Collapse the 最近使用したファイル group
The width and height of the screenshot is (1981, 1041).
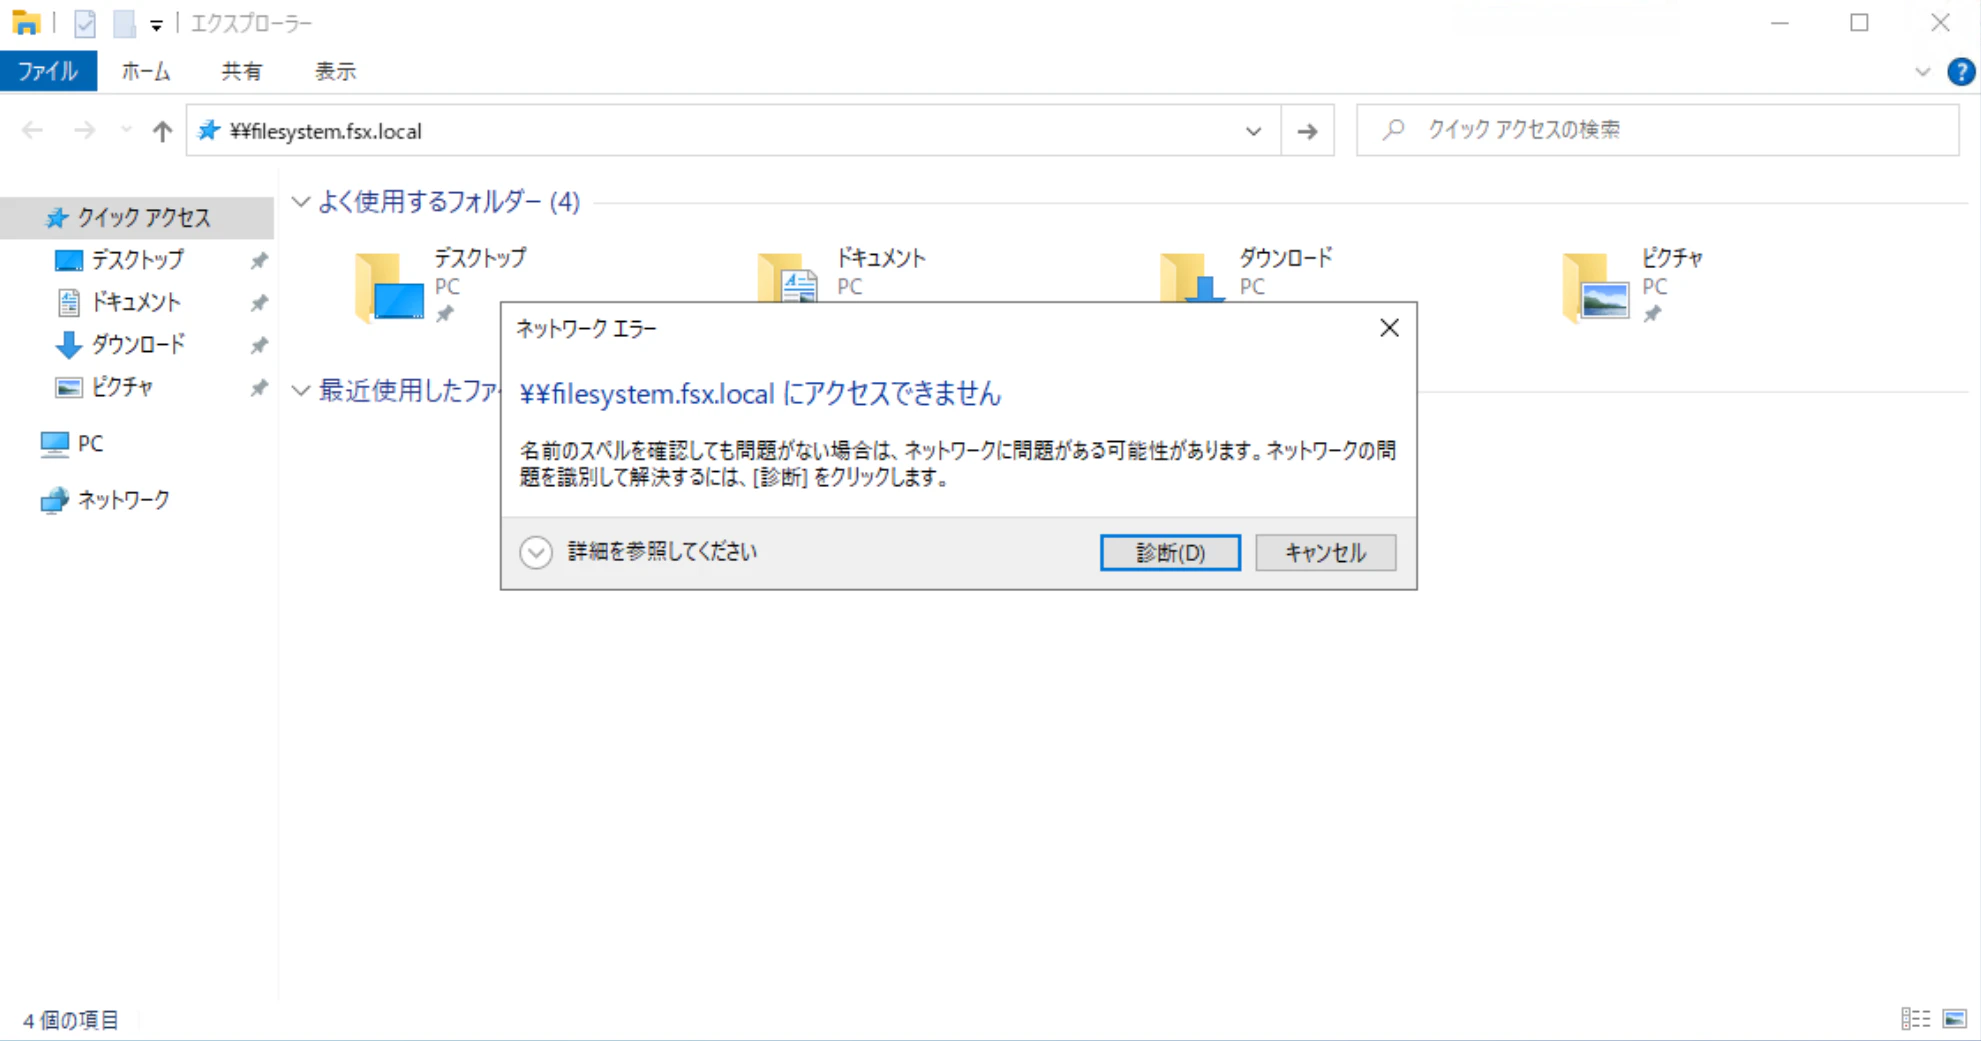coord(300,391)
